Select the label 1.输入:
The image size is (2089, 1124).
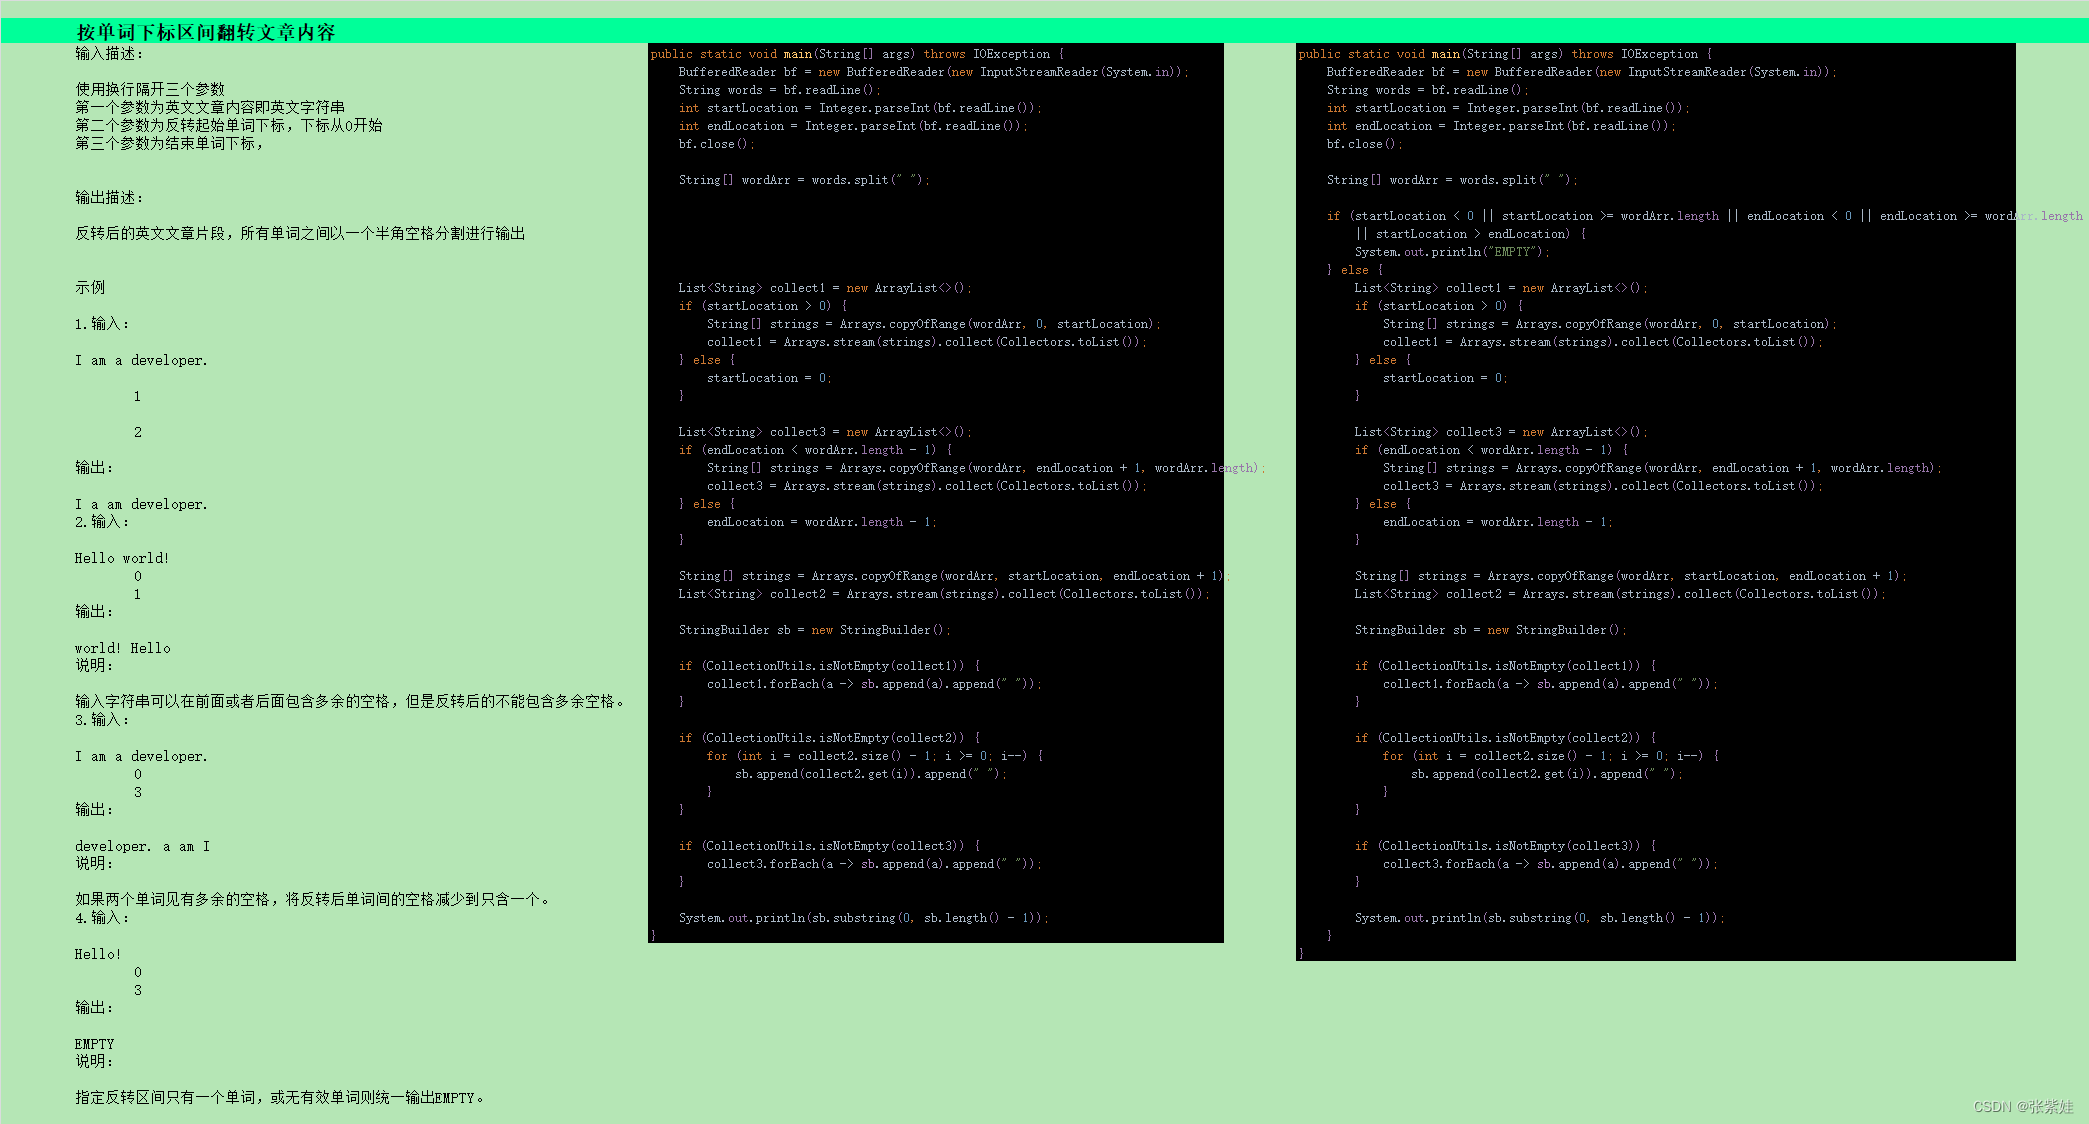point(102,324)
